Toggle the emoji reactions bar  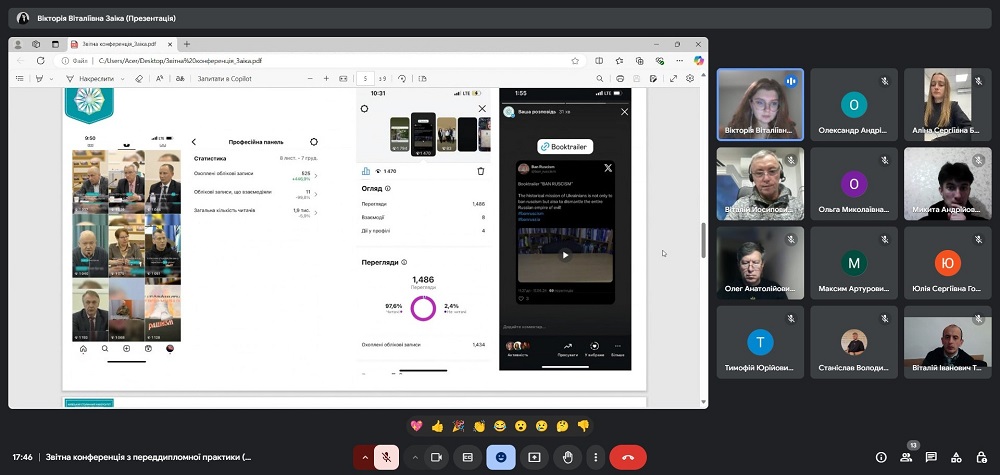[501, 457]
